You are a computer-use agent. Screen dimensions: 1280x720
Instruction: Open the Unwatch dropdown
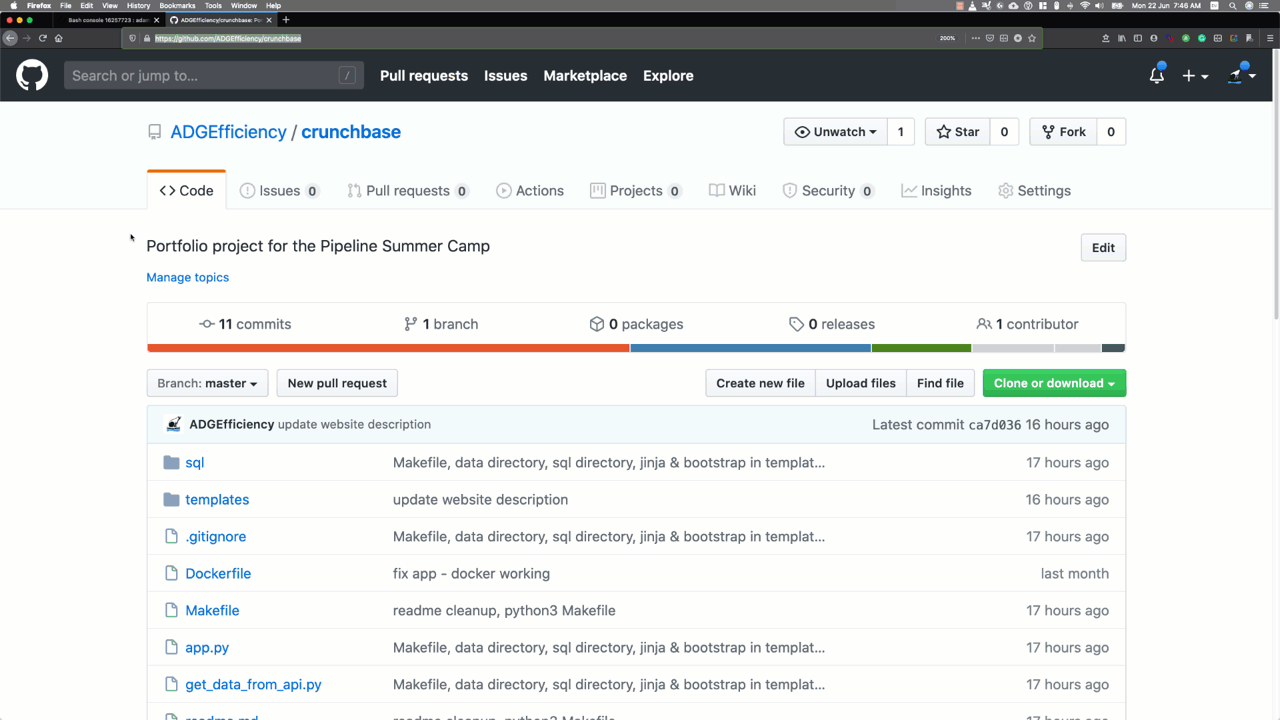[835, 132]
